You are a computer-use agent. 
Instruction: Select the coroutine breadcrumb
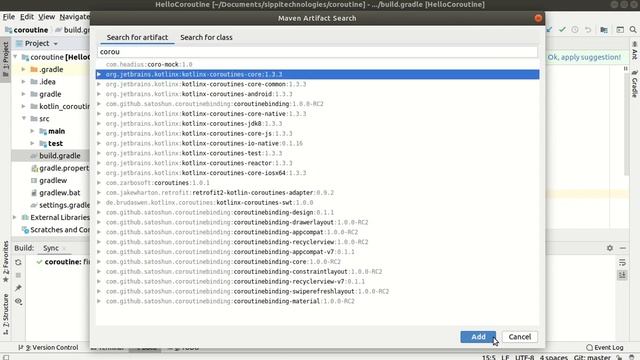pos(27,30)
